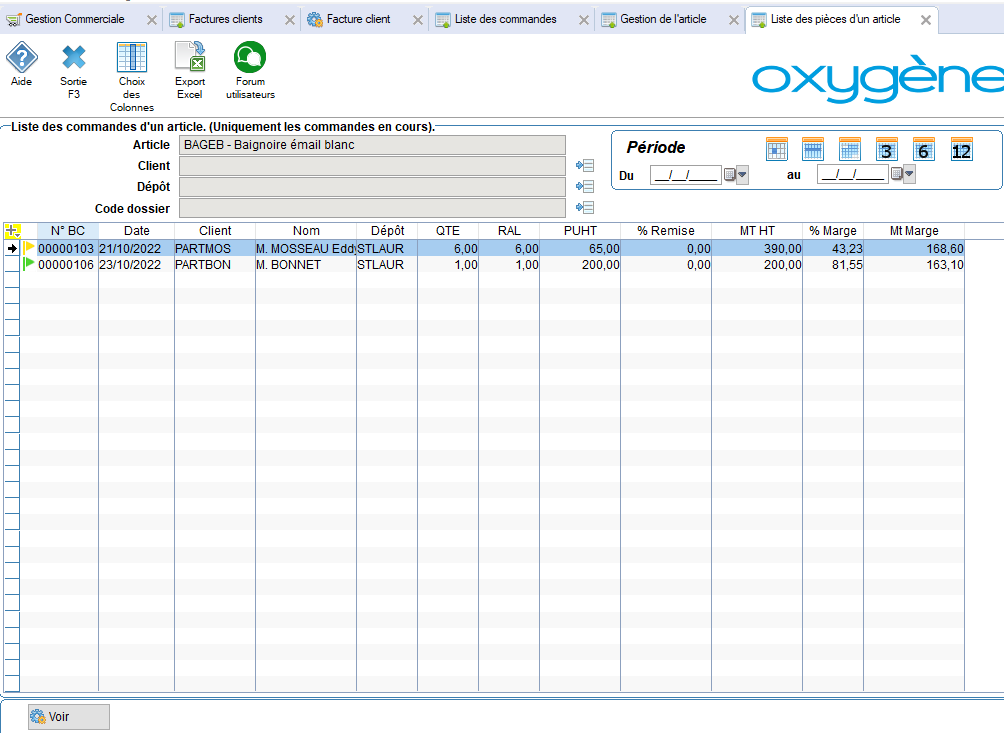Click the Sortie F3 exit icon
The width and height of the screenshot is (1004, 733).
(x=74, y=59)
